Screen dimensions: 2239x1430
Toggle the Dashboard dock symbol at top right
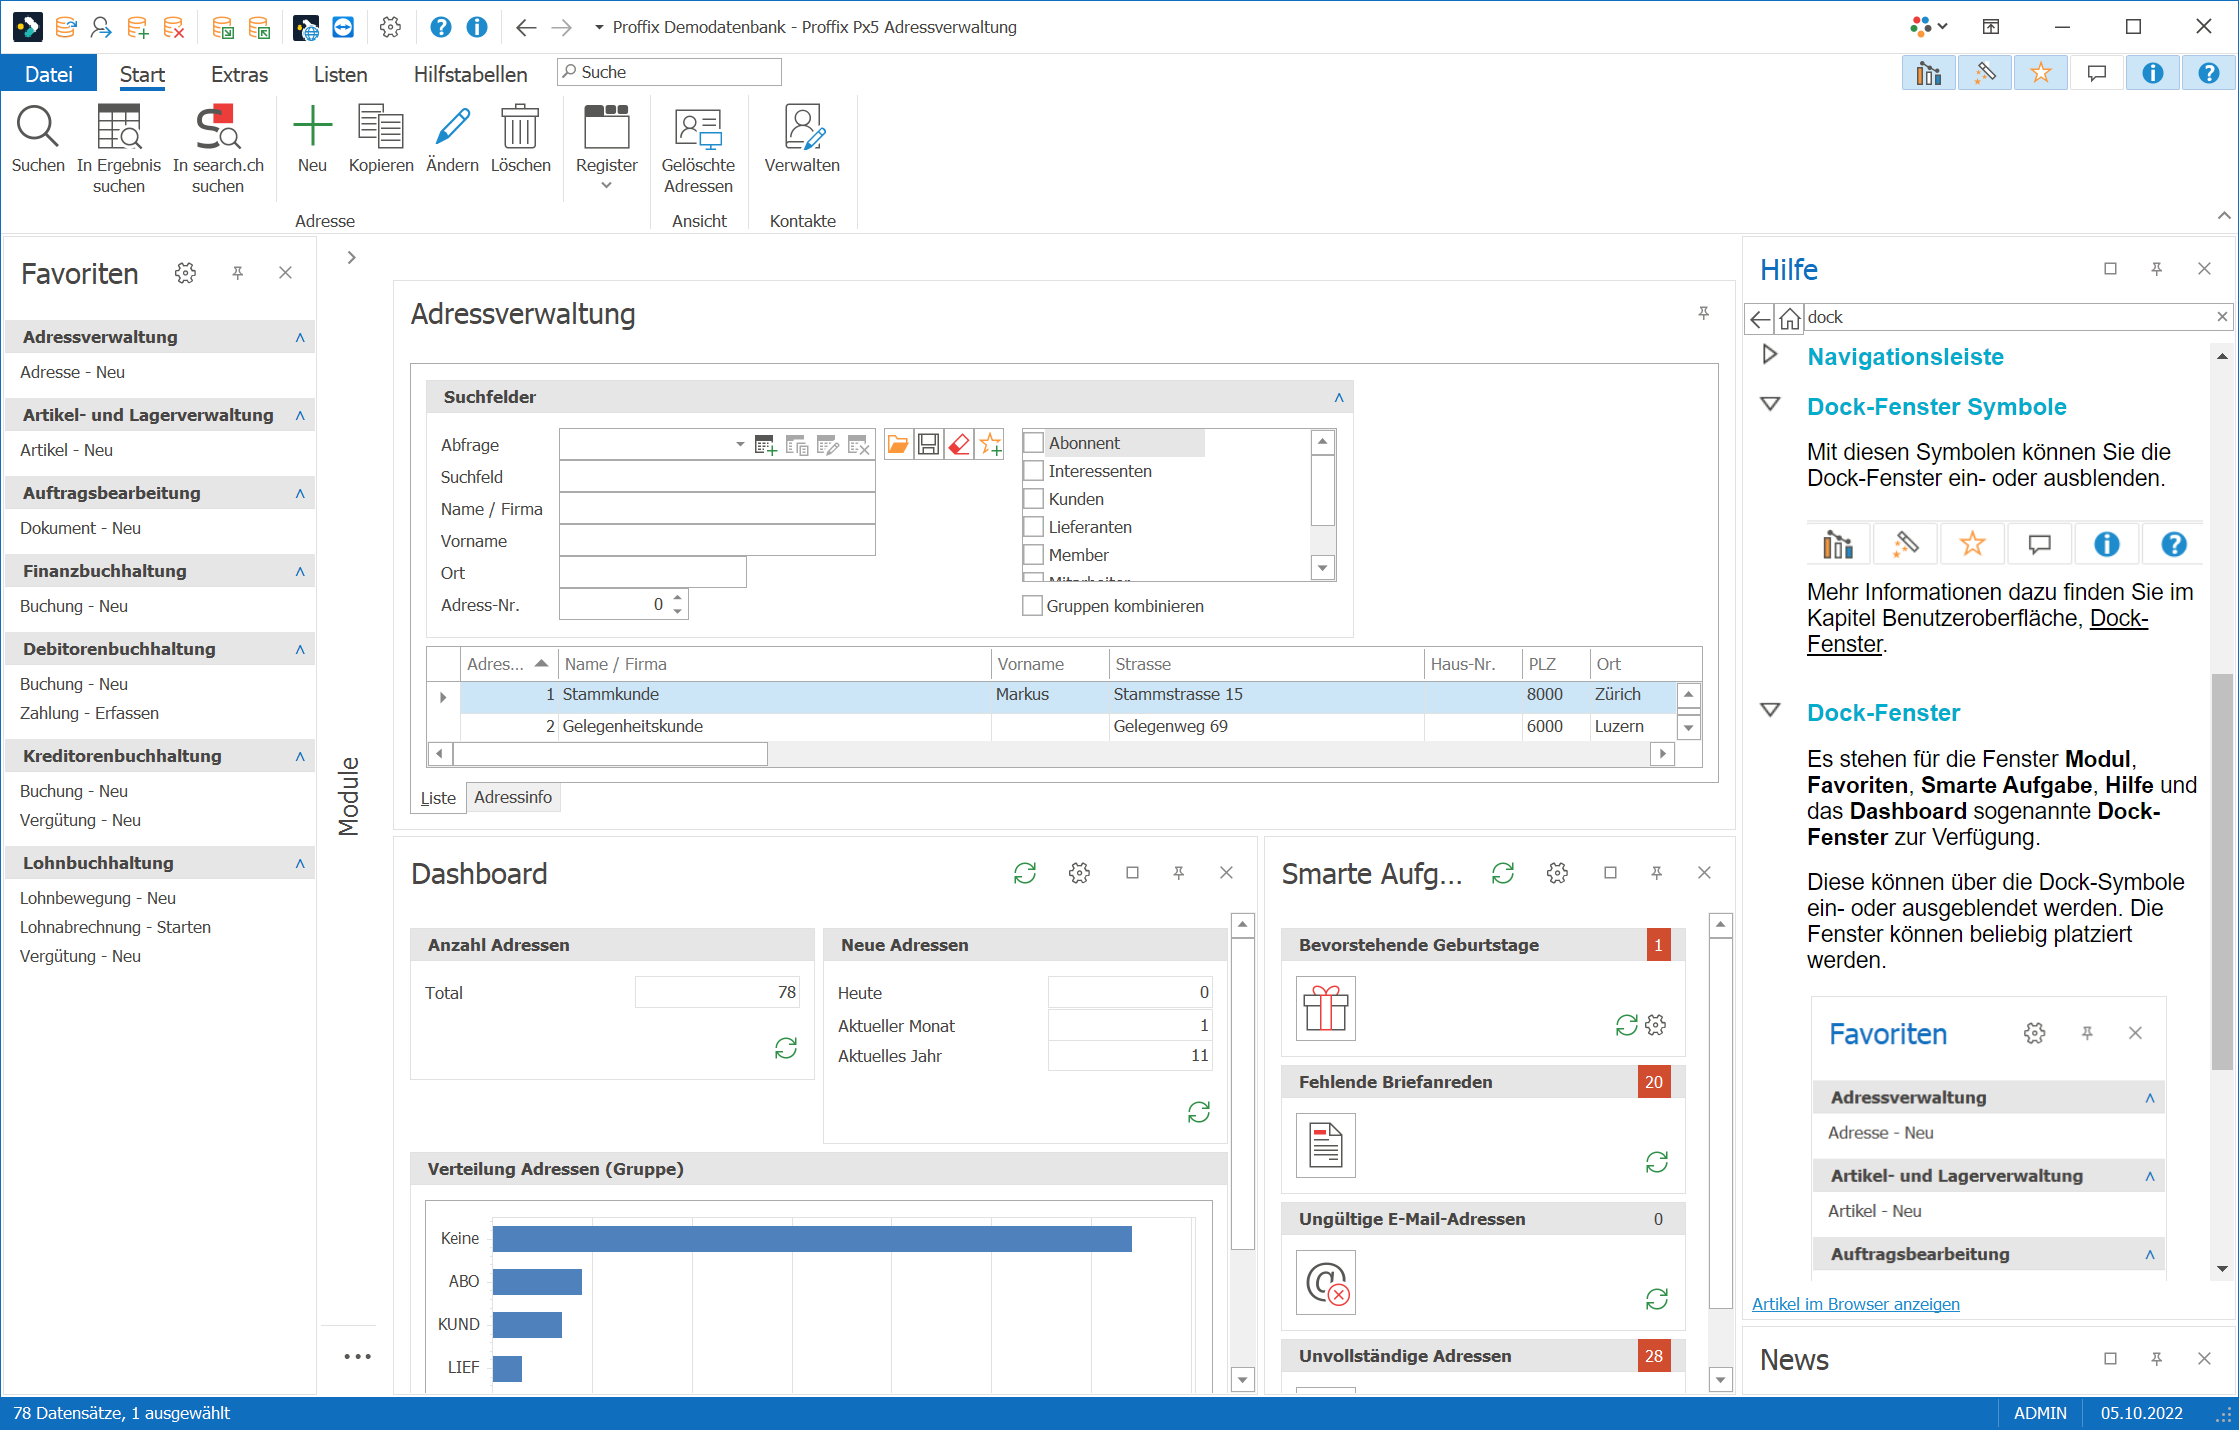pyautogui.click(x=1928, y=73)
